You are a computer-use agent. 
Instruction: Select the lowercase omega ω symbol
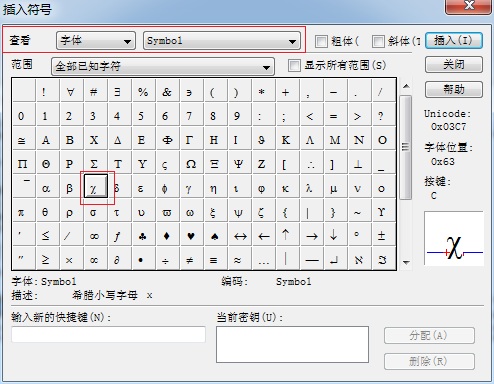190,212
